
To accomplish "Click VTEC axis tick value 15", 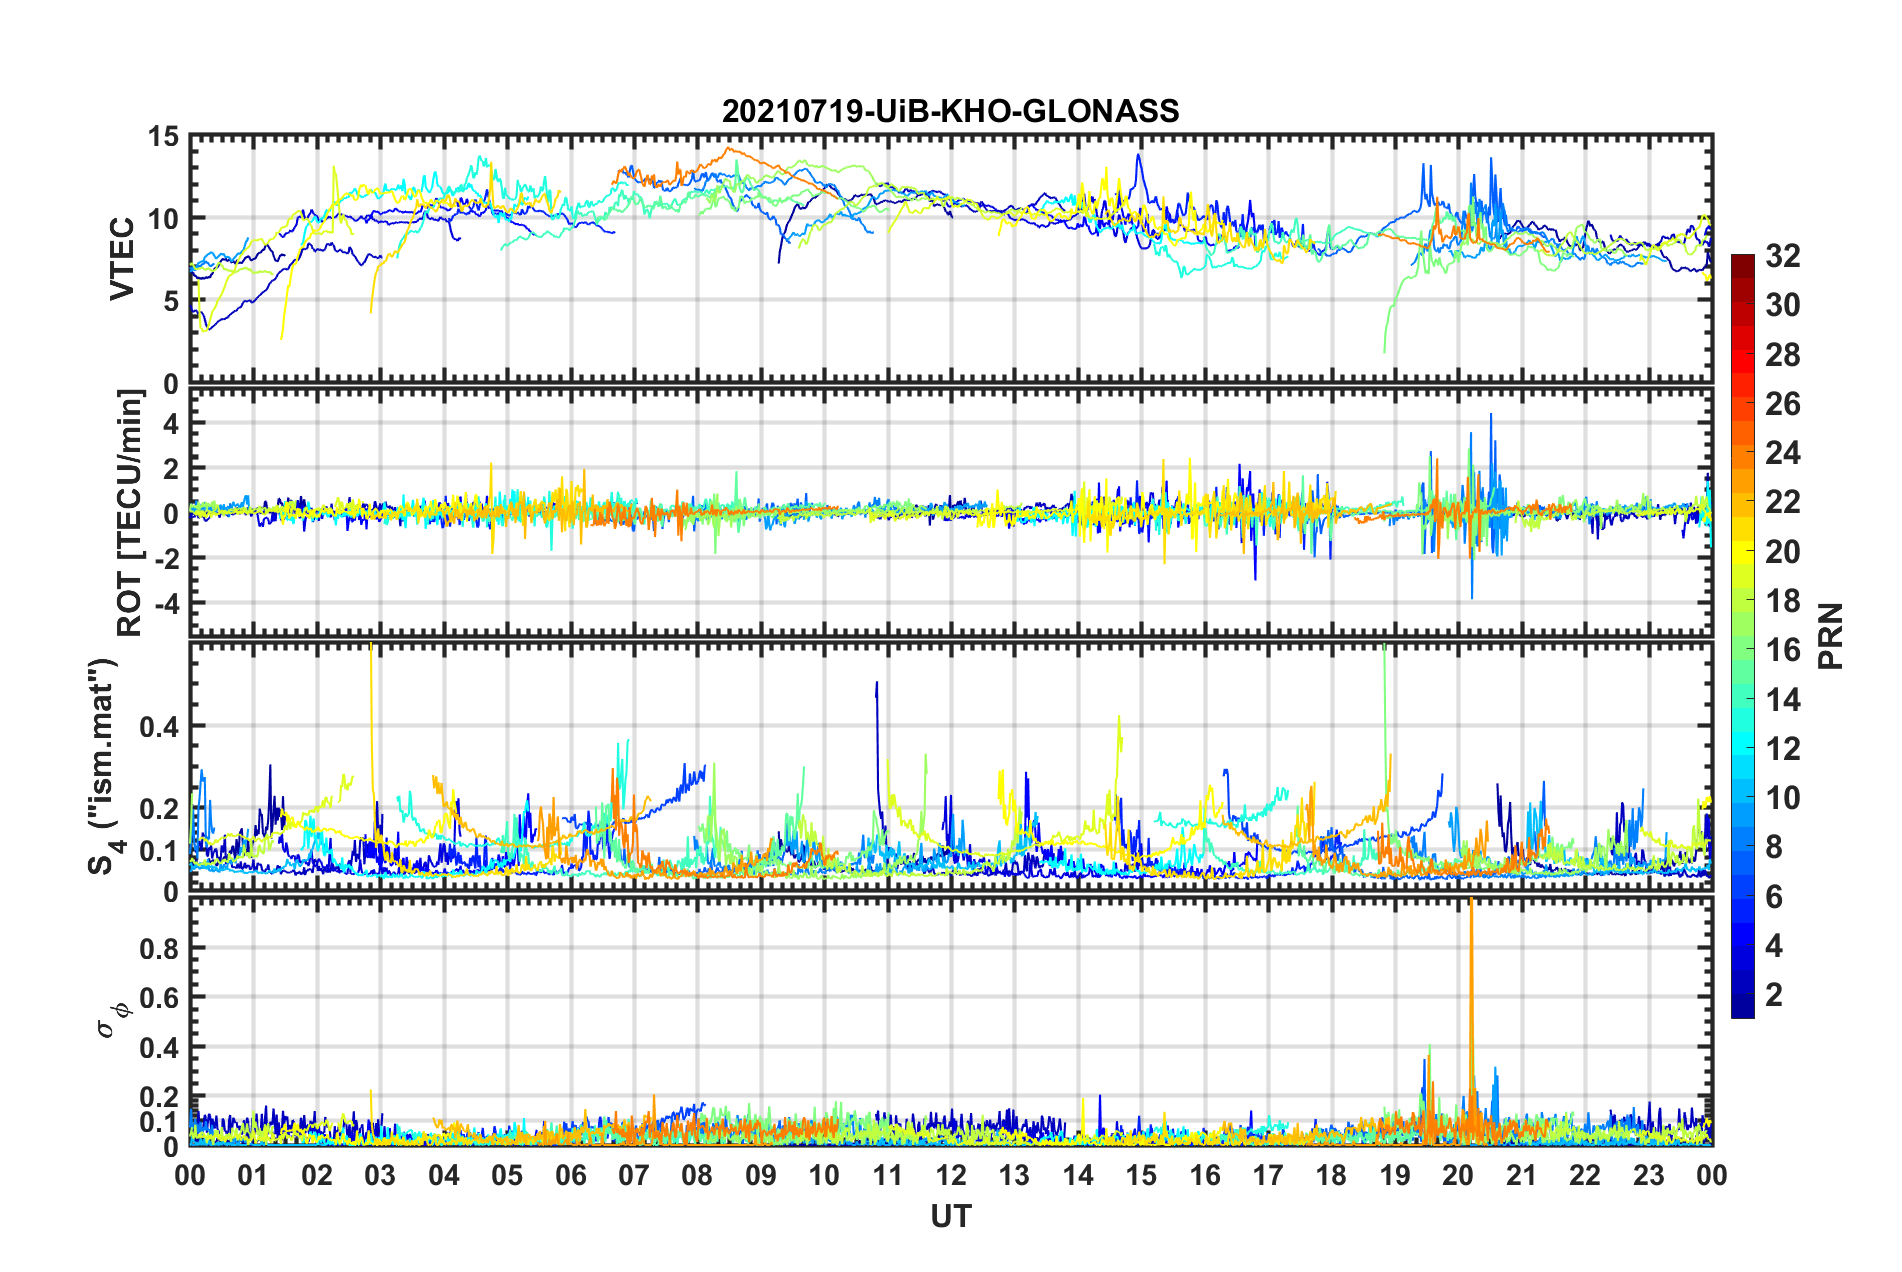I will (163, 136).
